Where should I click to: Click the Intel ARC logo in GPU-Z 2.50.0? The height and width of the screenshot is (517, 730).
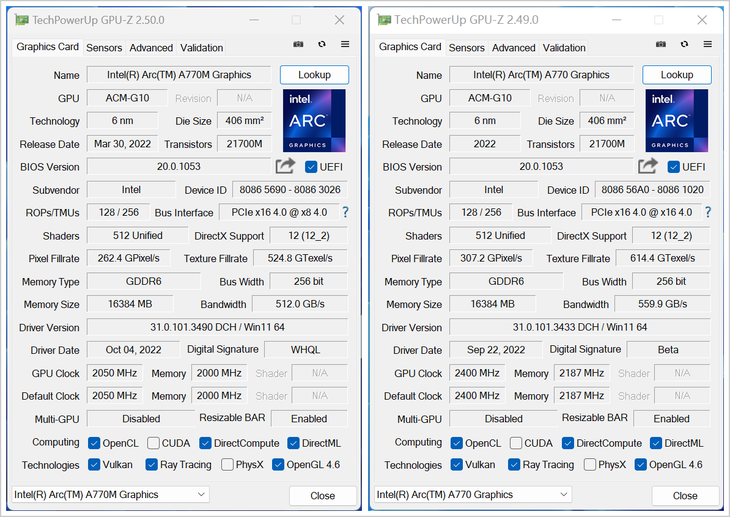click(314, 121)
